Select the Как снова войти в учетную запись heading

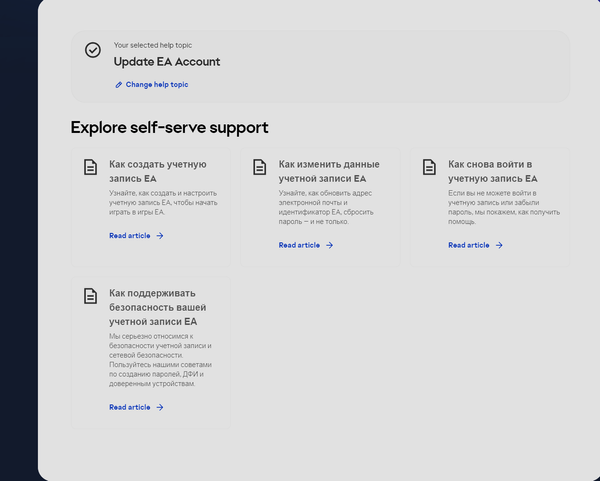[496, 170]
